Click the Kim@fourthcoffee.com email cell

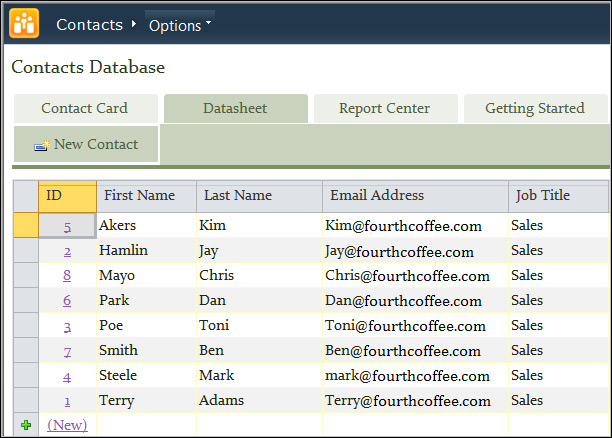[414, 226]
